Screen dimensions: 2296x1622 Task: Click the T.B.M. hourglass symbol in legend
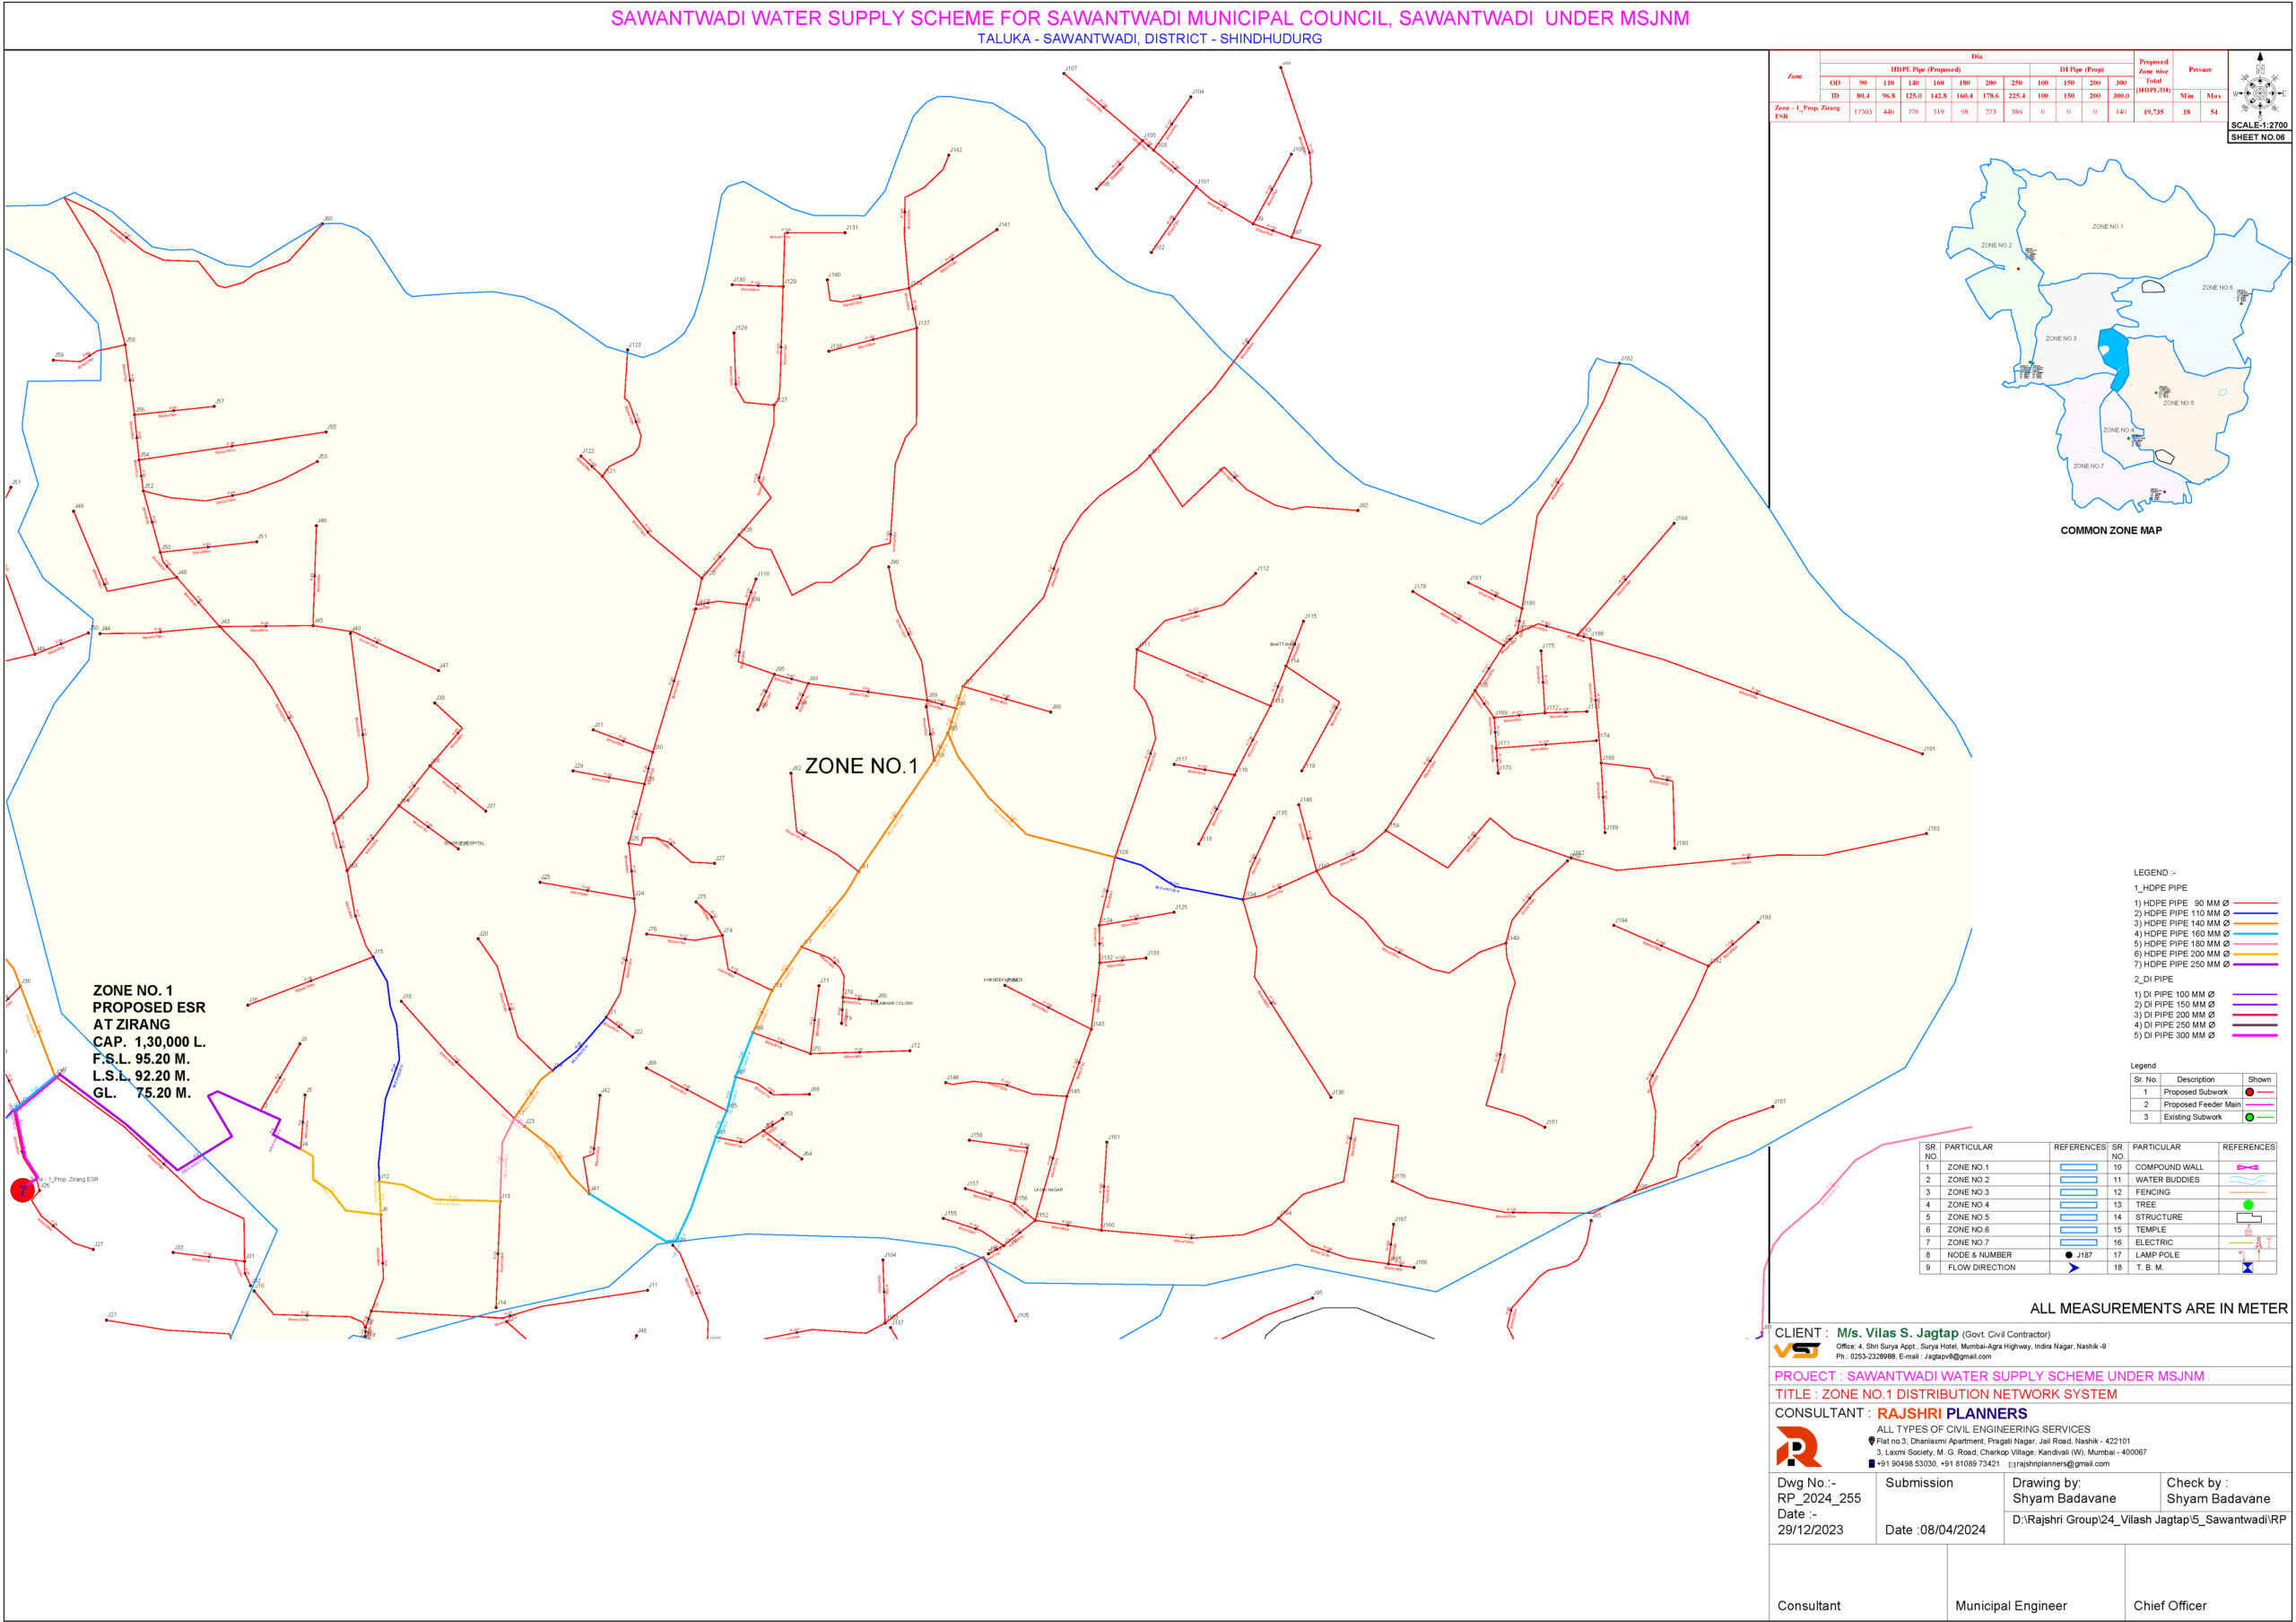2247,1268
